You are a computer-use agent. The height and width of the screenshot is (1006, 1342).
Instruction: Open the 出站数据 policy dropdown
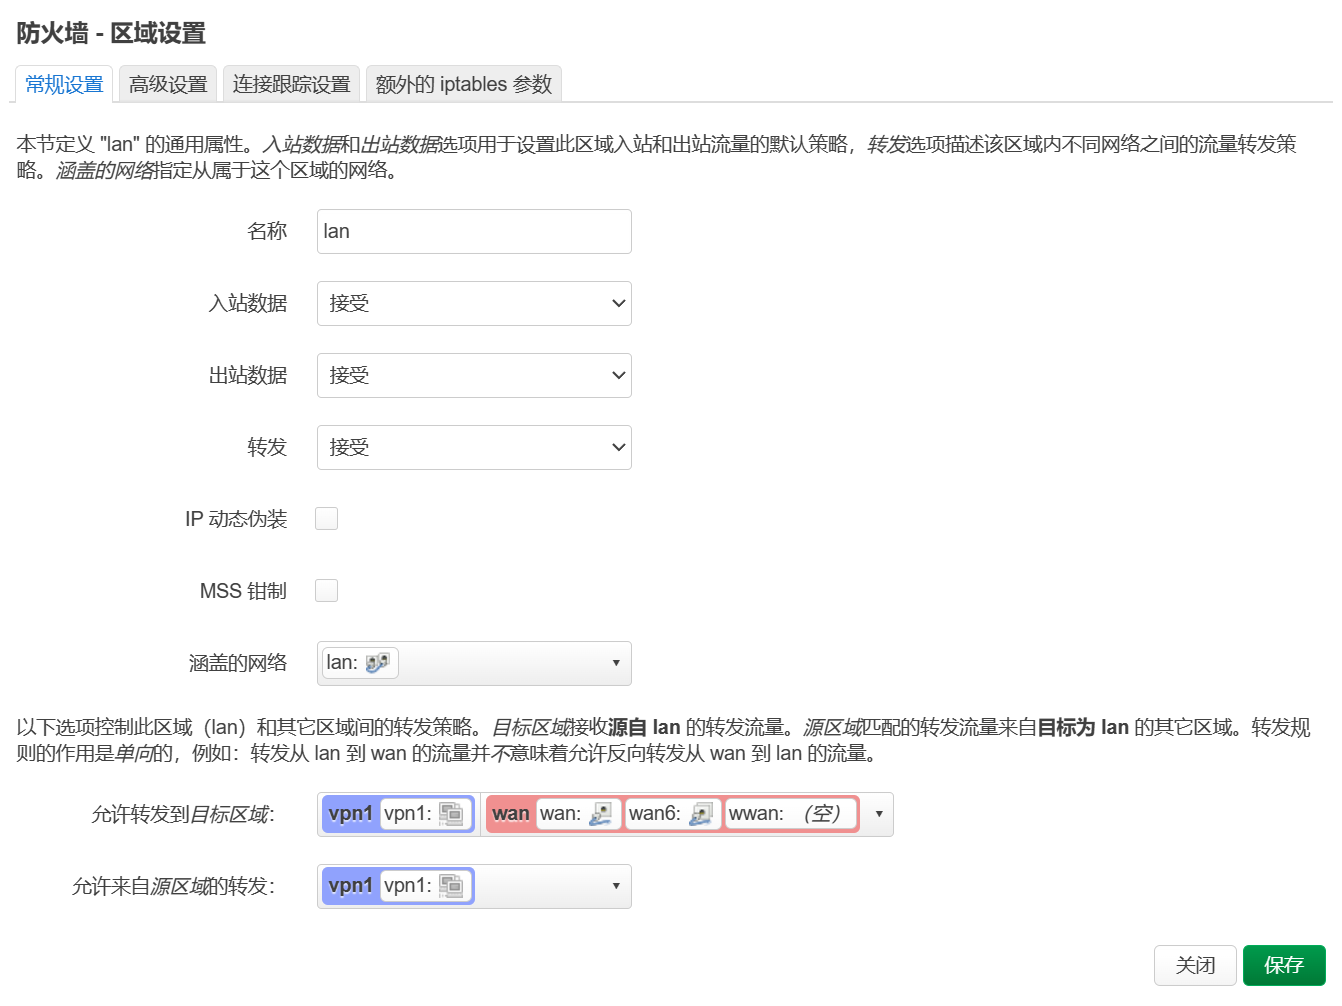tap(474, 375)
